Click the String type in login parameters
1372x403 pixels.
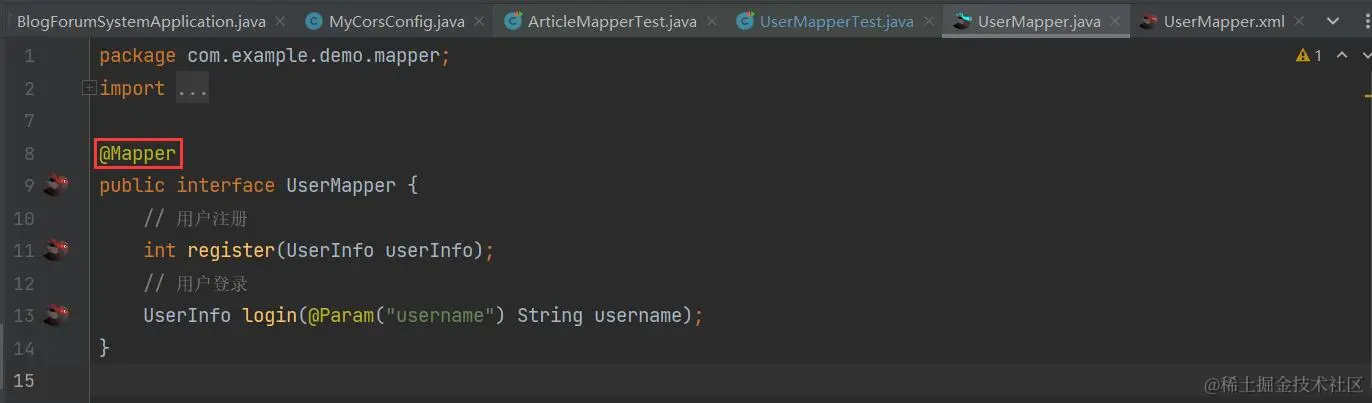coord(550,316)
